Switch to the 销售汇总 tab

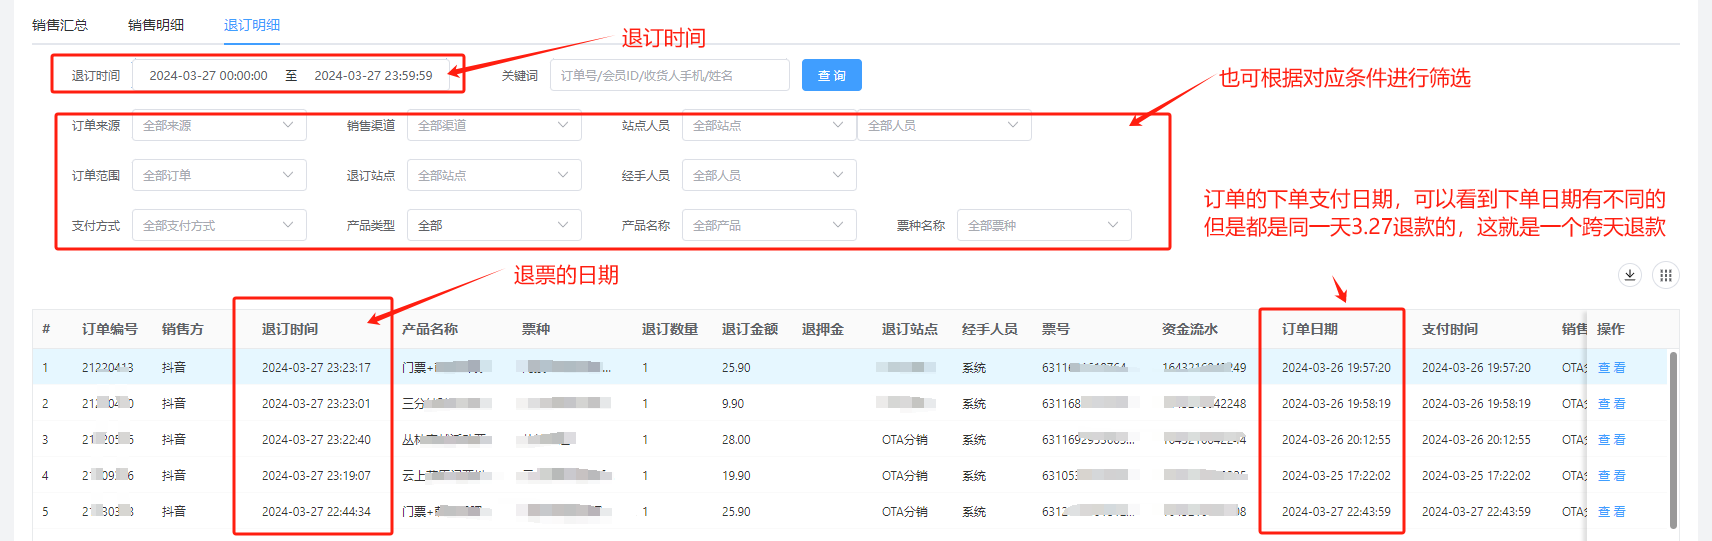coord(60,25)
